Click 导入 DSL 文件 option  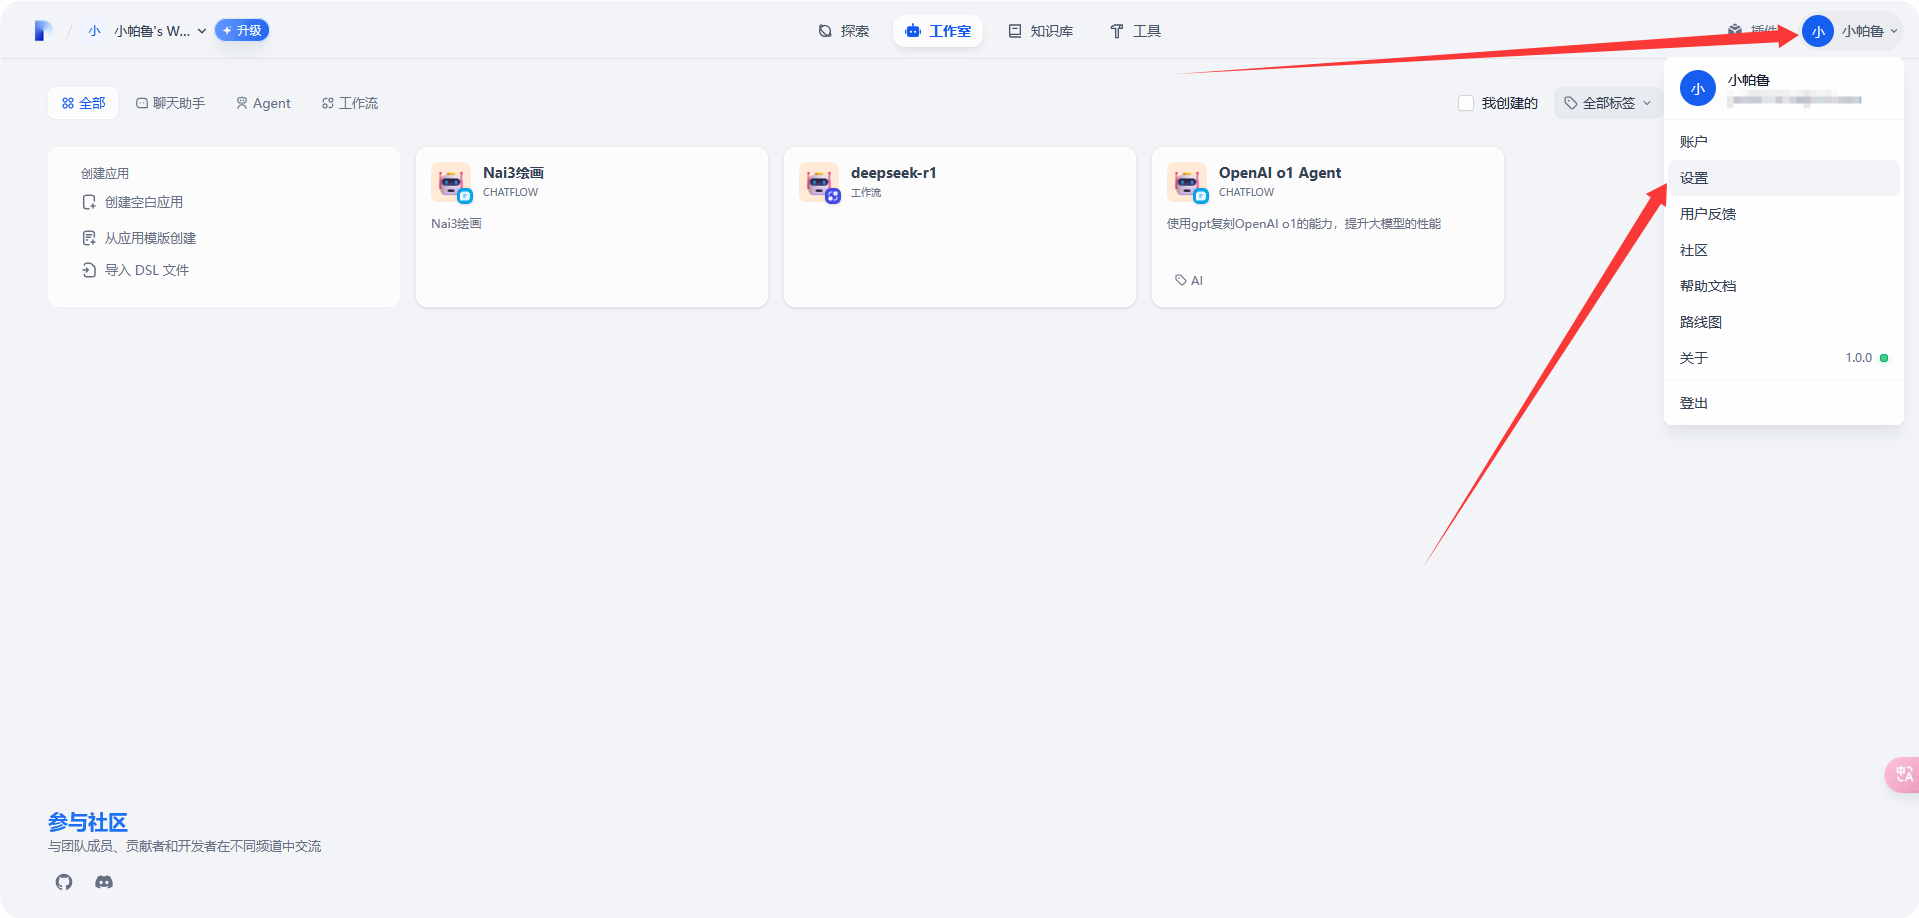click(146, 270)
